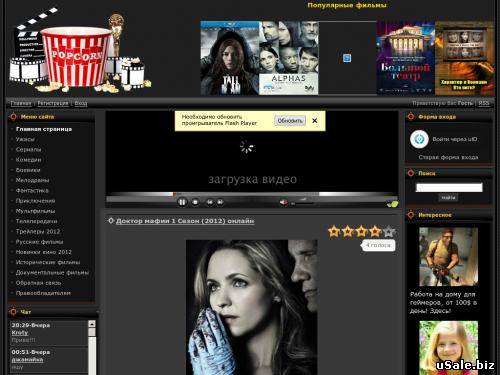Open Войти через uID login
The width and height of the screenshot is (500, 375).
(x=455, y=139)
